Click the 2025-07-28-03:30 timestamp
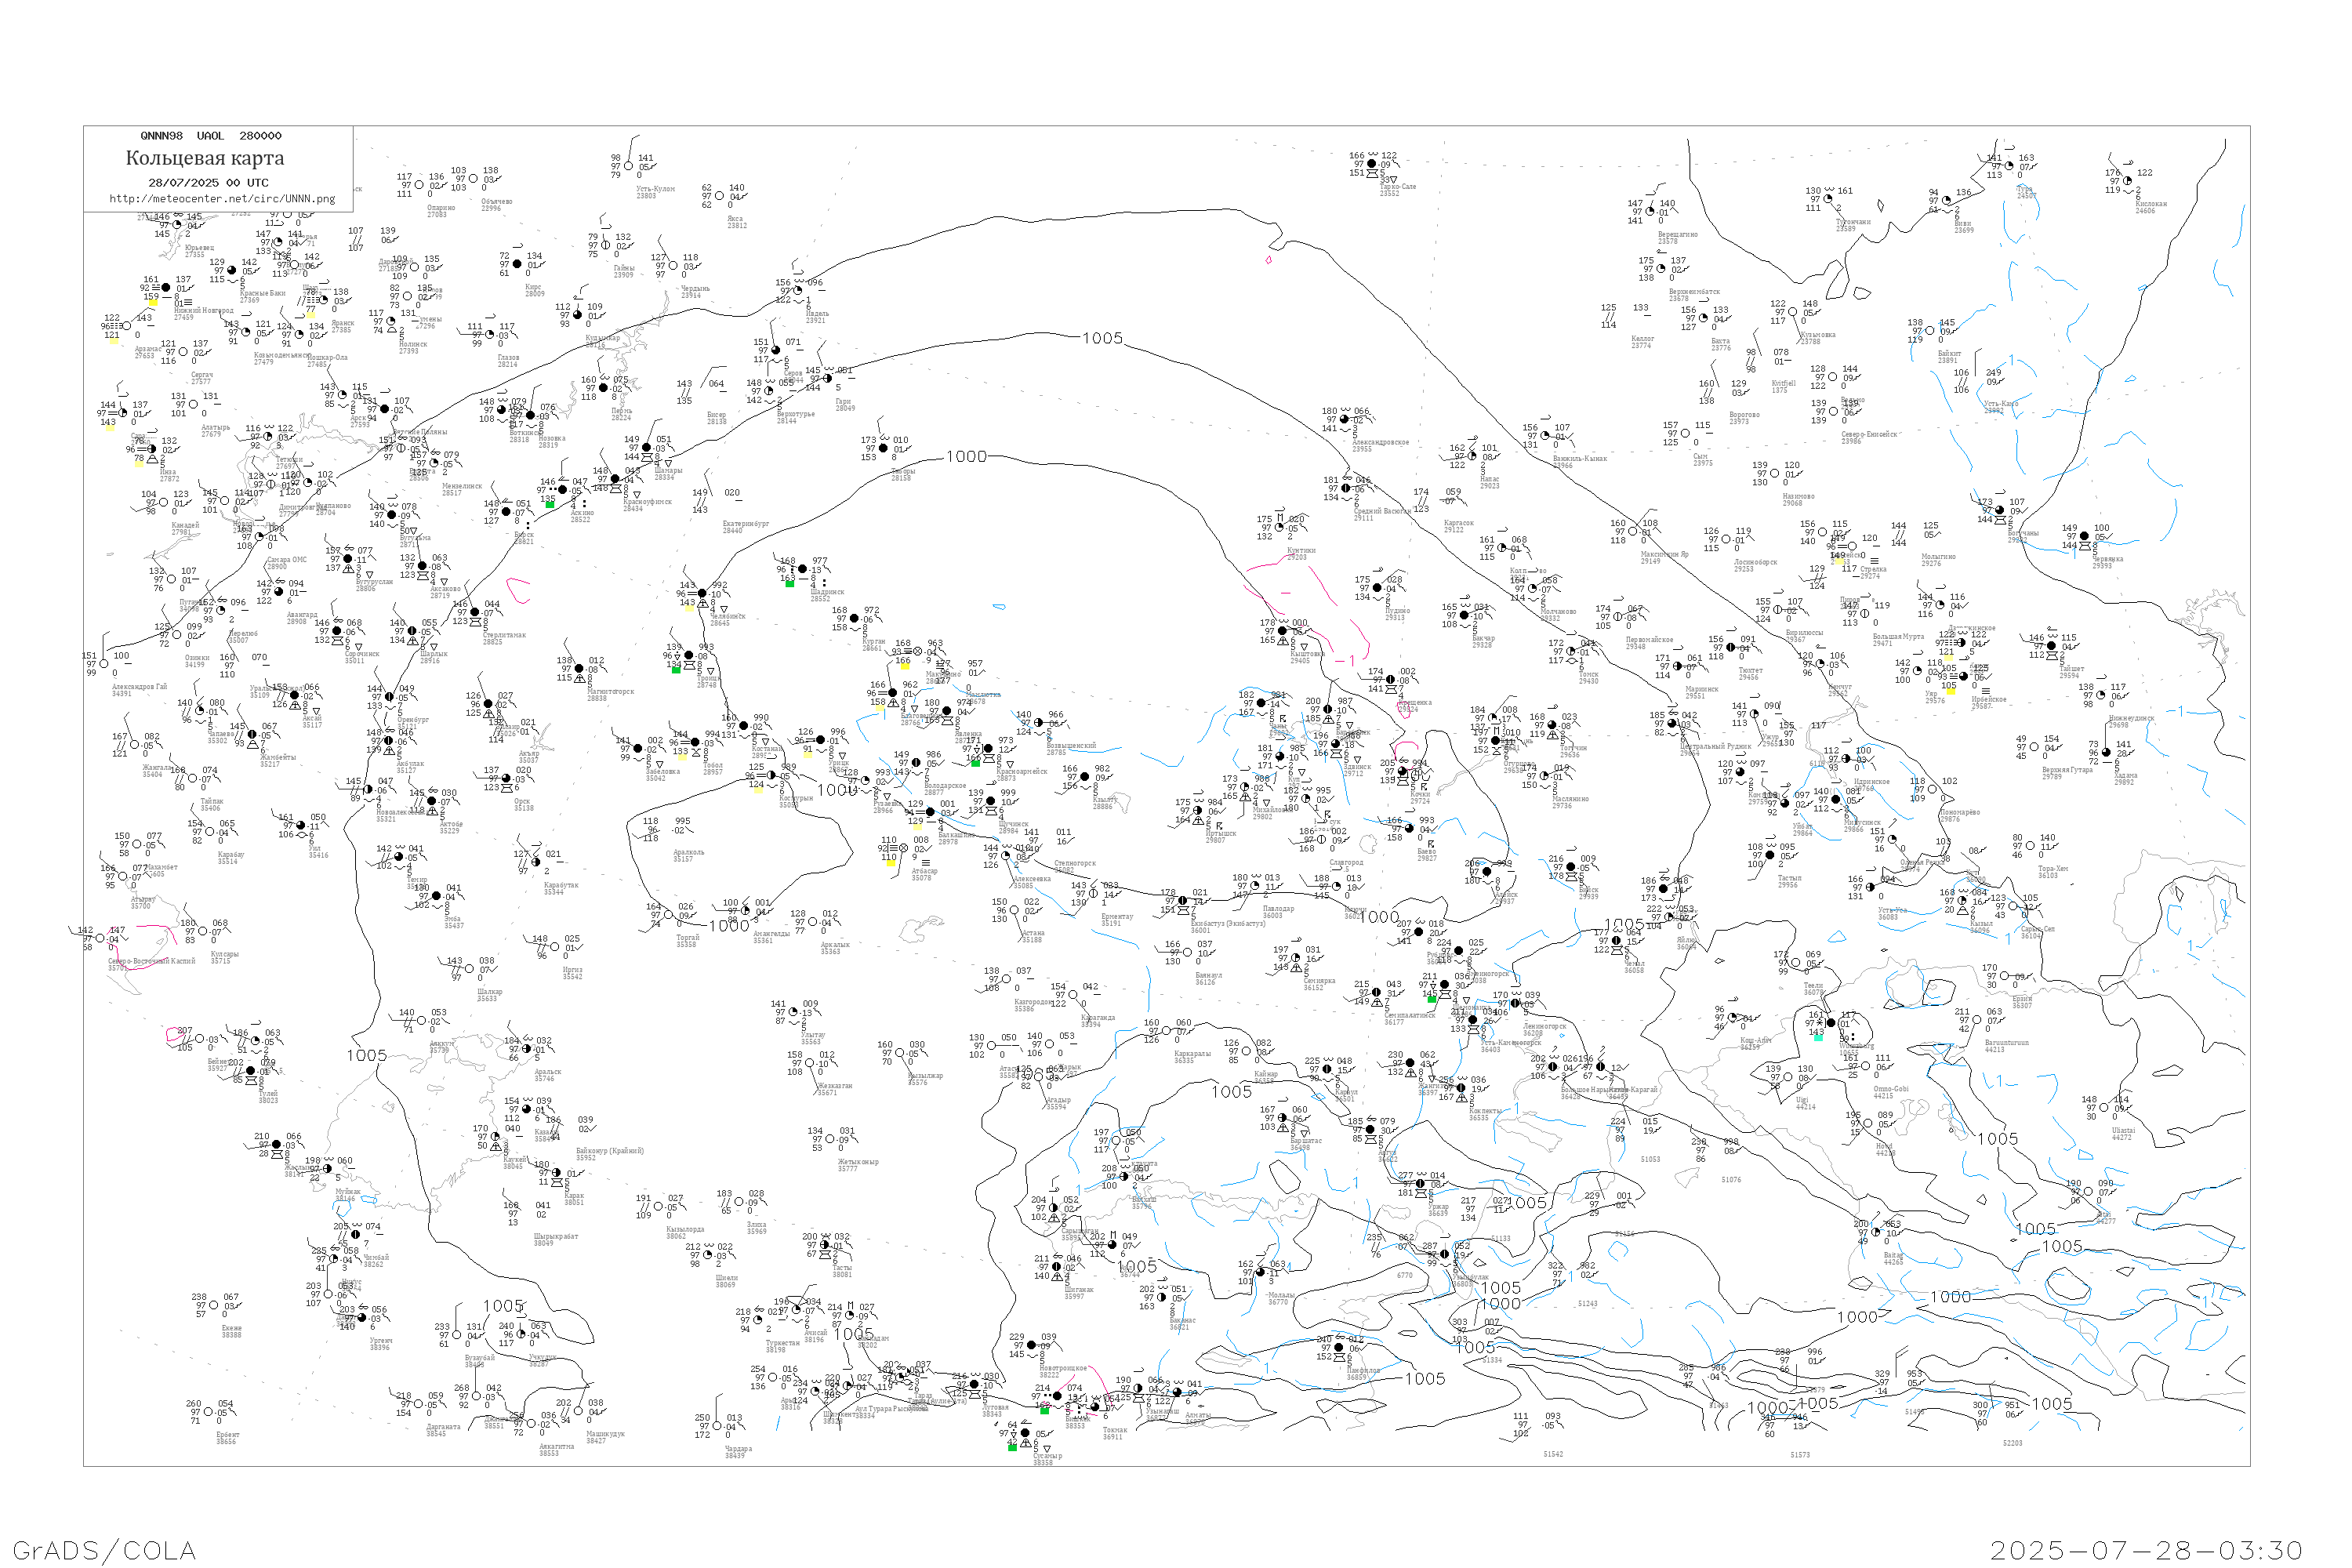The image size is (2352, 1568). [2146, 1550]
